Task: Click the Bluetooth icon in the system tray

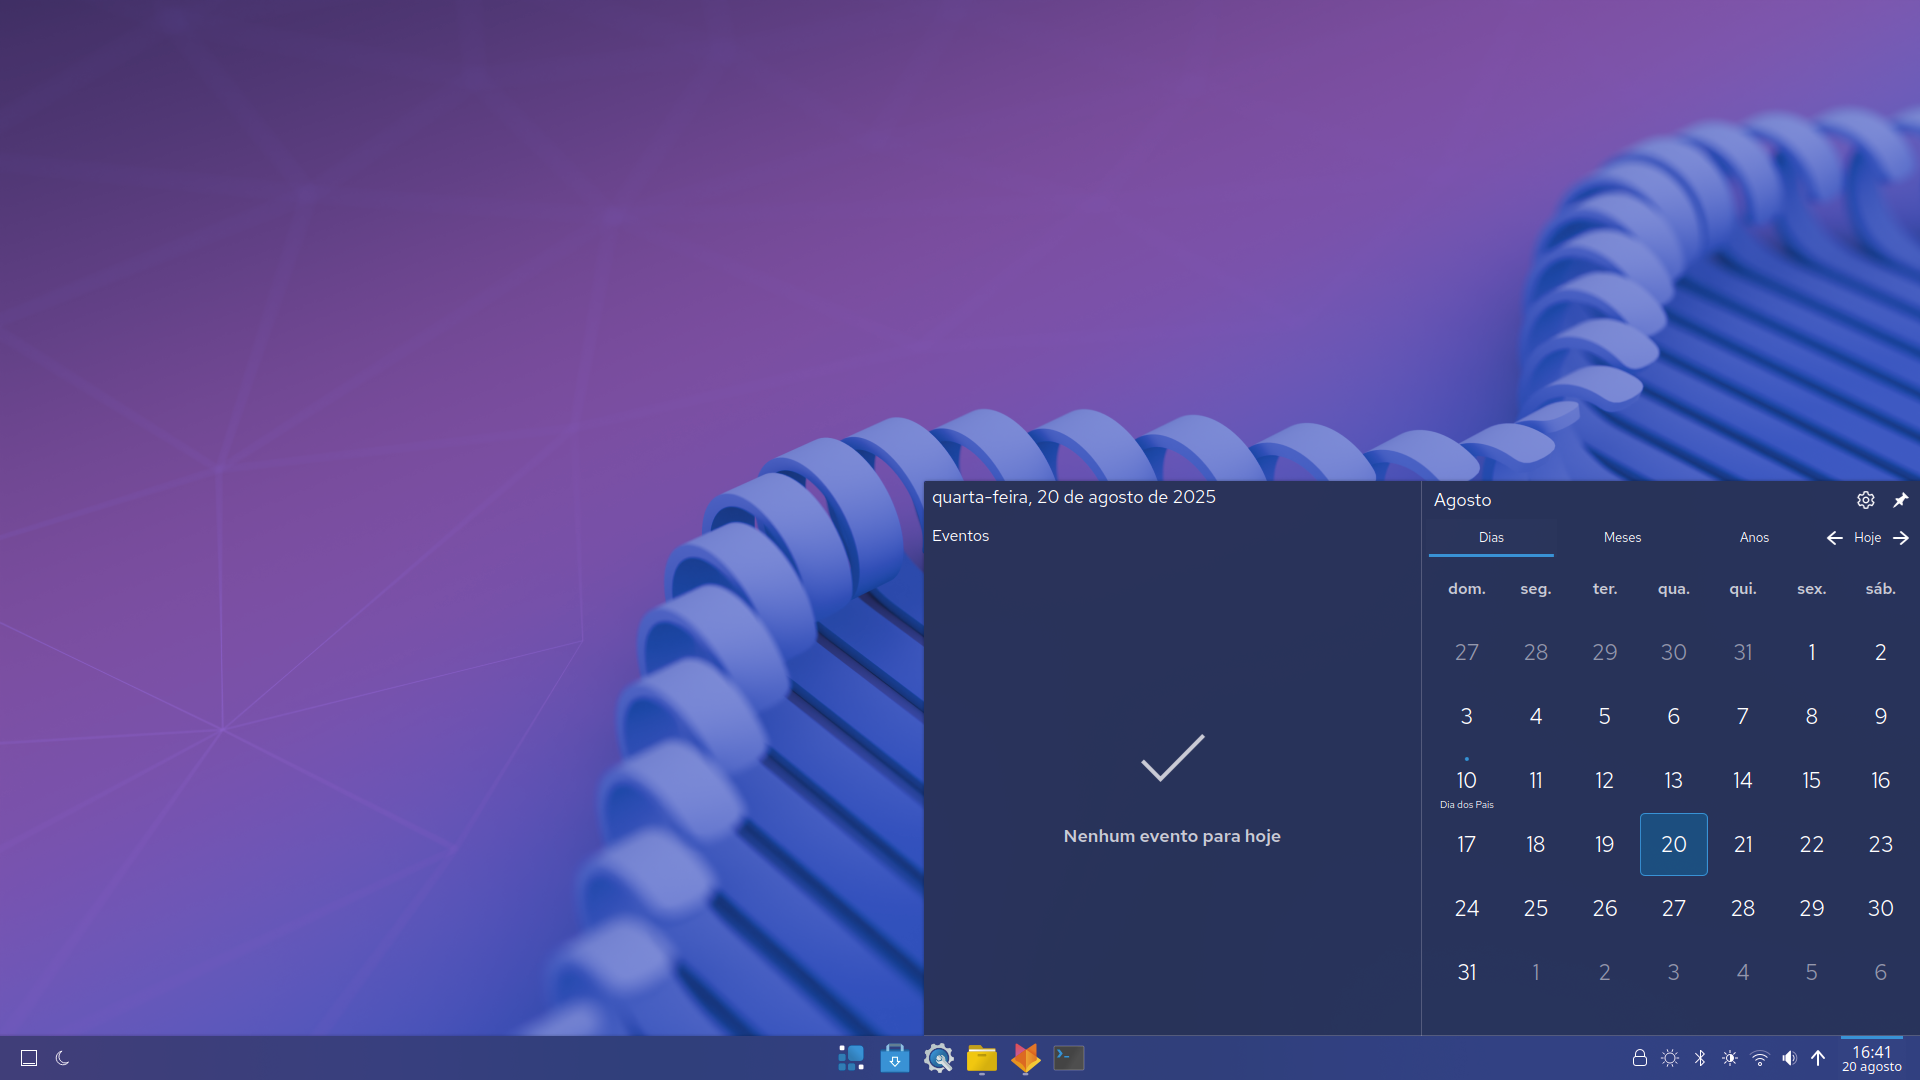Action: pos(1699,1057)
